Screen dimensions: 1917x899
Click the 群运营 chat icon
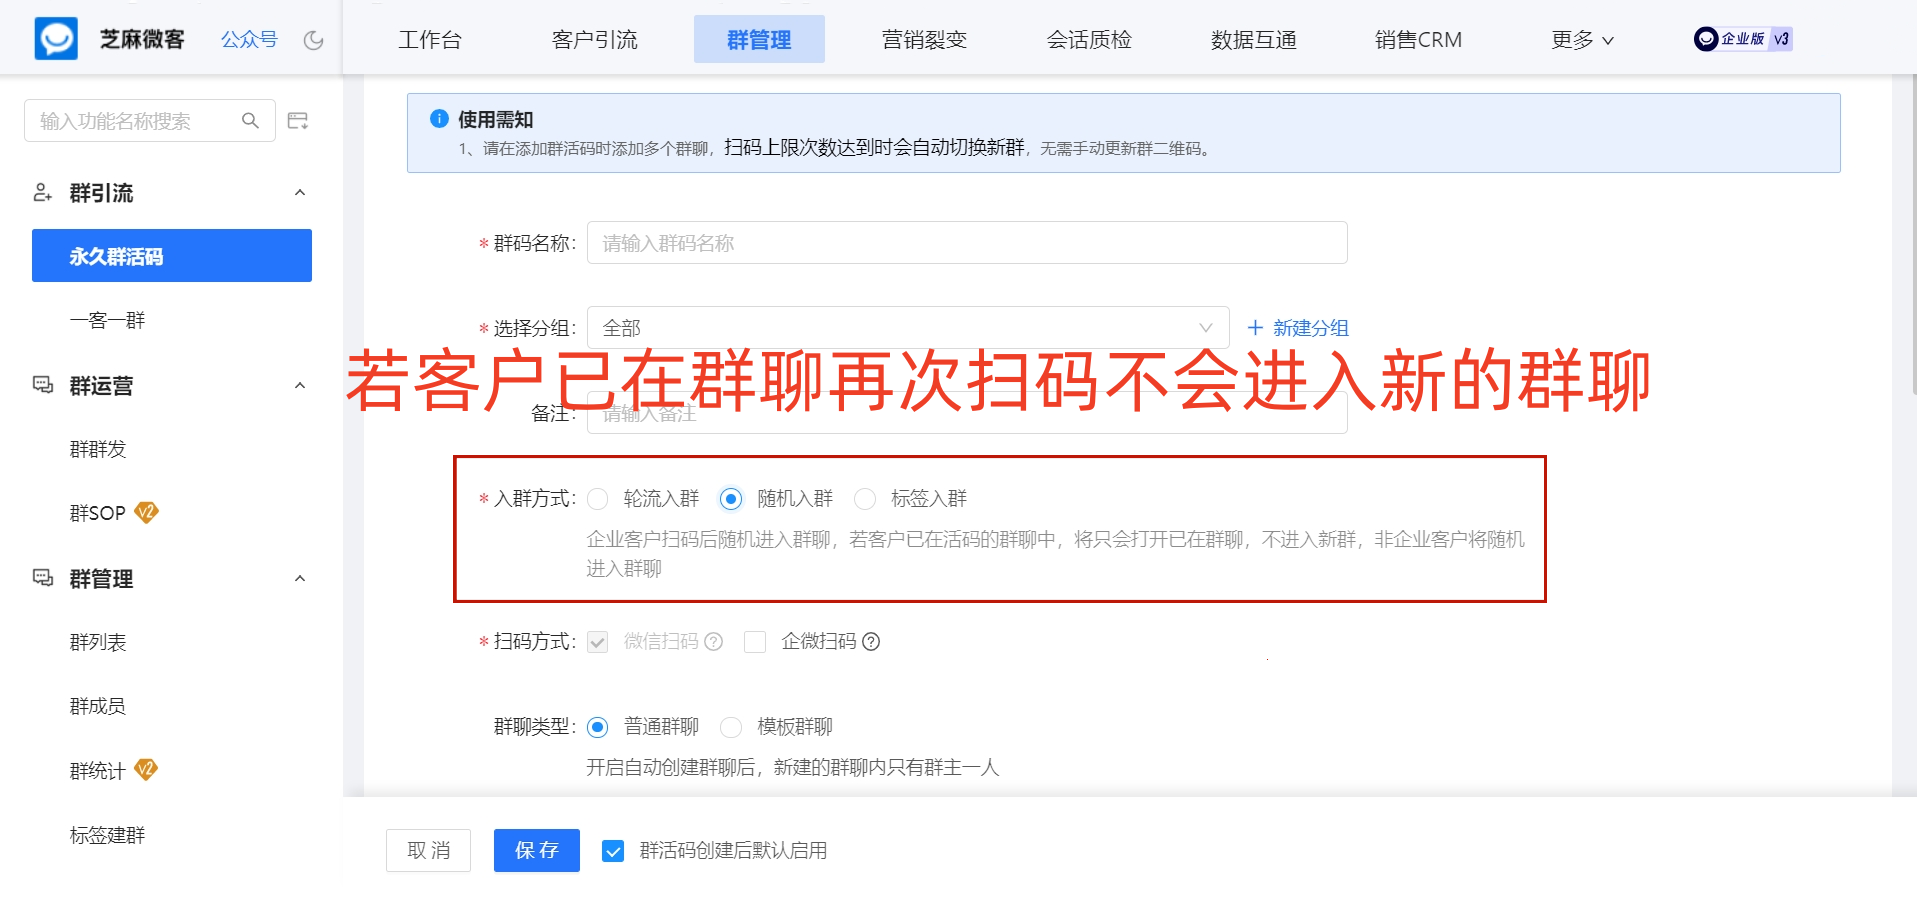[43, 385]
